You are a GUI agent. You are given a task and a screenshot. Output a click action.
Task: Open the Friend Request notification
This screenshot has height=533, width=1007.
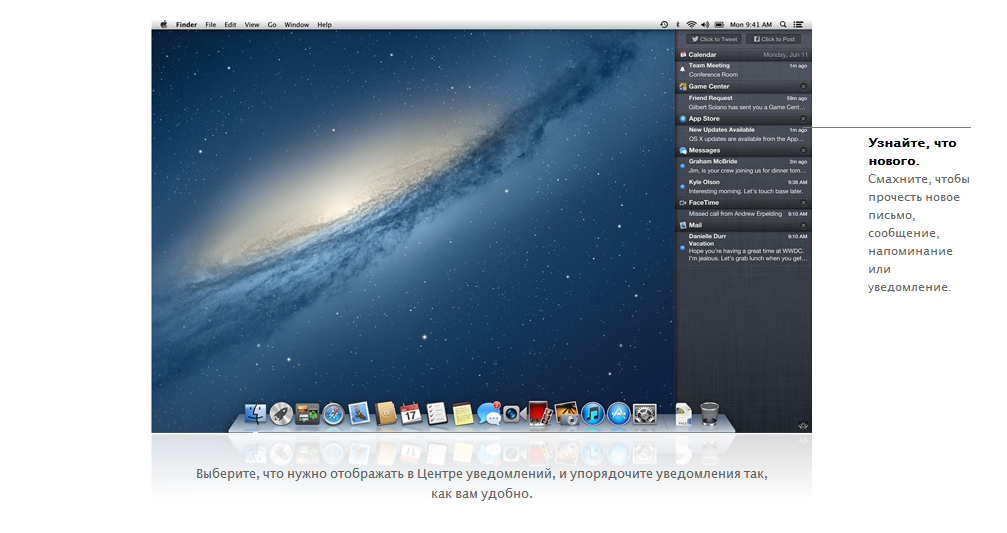click(744, 103)
